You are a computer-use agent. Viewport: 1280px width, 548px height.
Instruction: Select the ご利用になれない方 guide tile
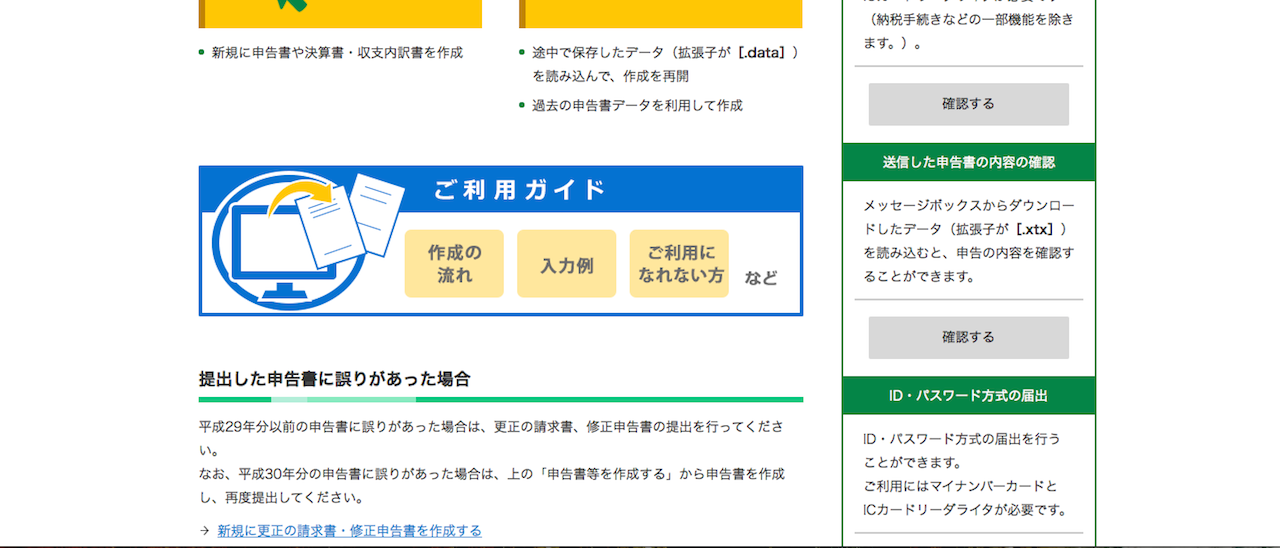[x=679, y=264]
